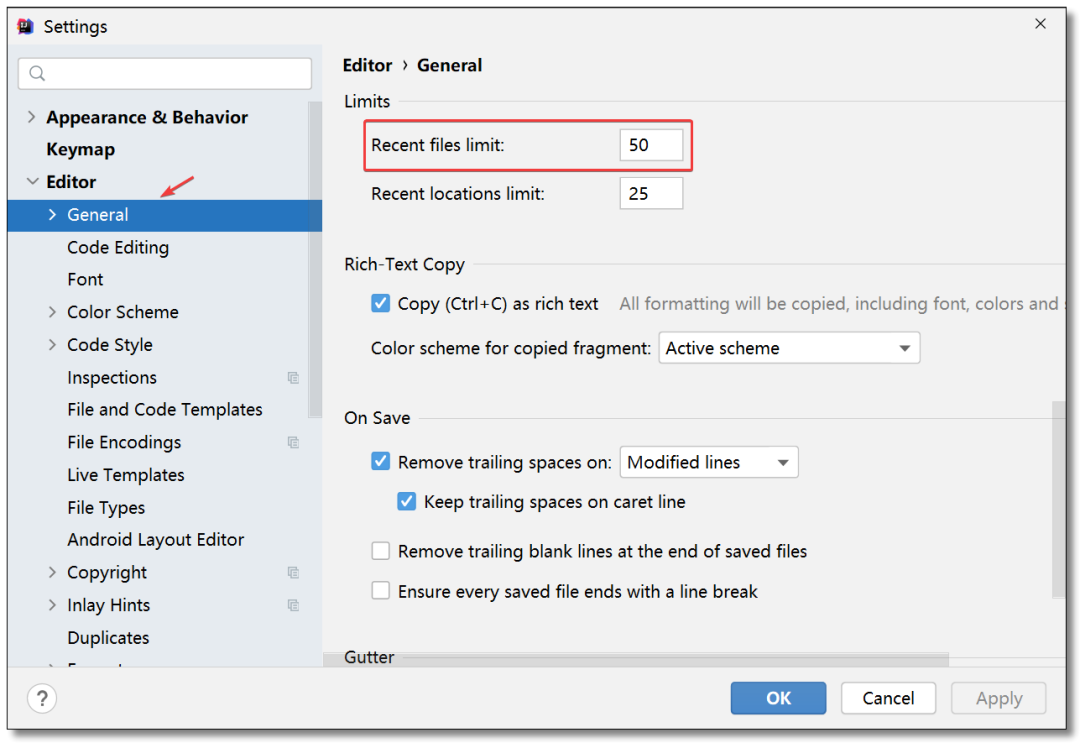The width and height of the screenshot is (1080, 743).
Task: Click the project-level icon beside Inlay Hints
Action: point(293,605)
